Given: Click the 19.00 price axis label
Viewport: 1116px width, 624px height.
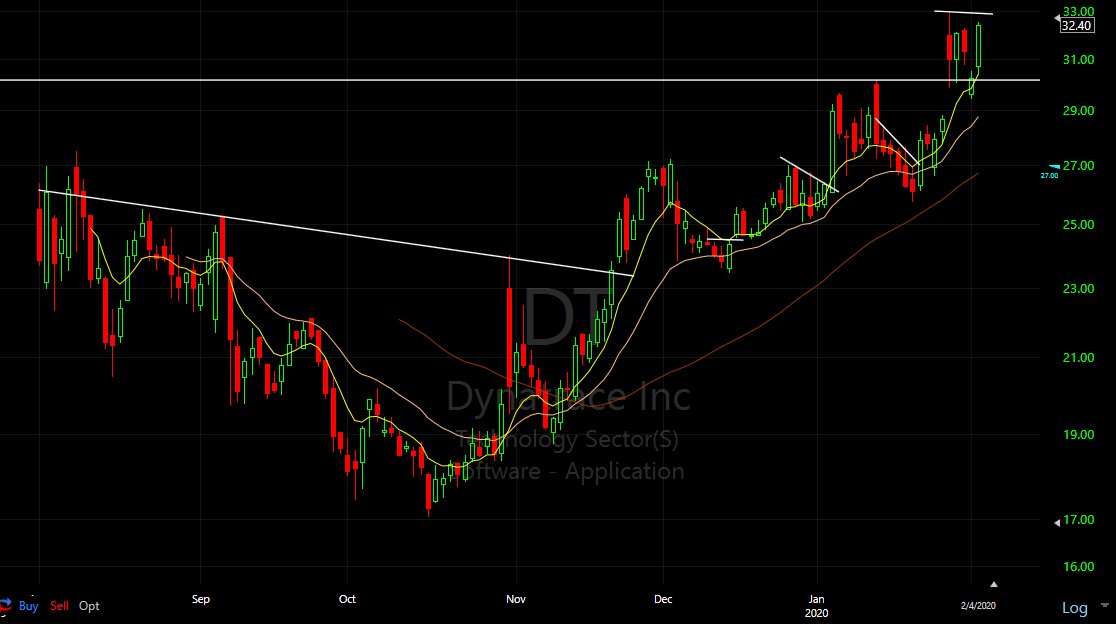Looking at the screenshot, I should pyautogui.click(x=1078, y=435).
